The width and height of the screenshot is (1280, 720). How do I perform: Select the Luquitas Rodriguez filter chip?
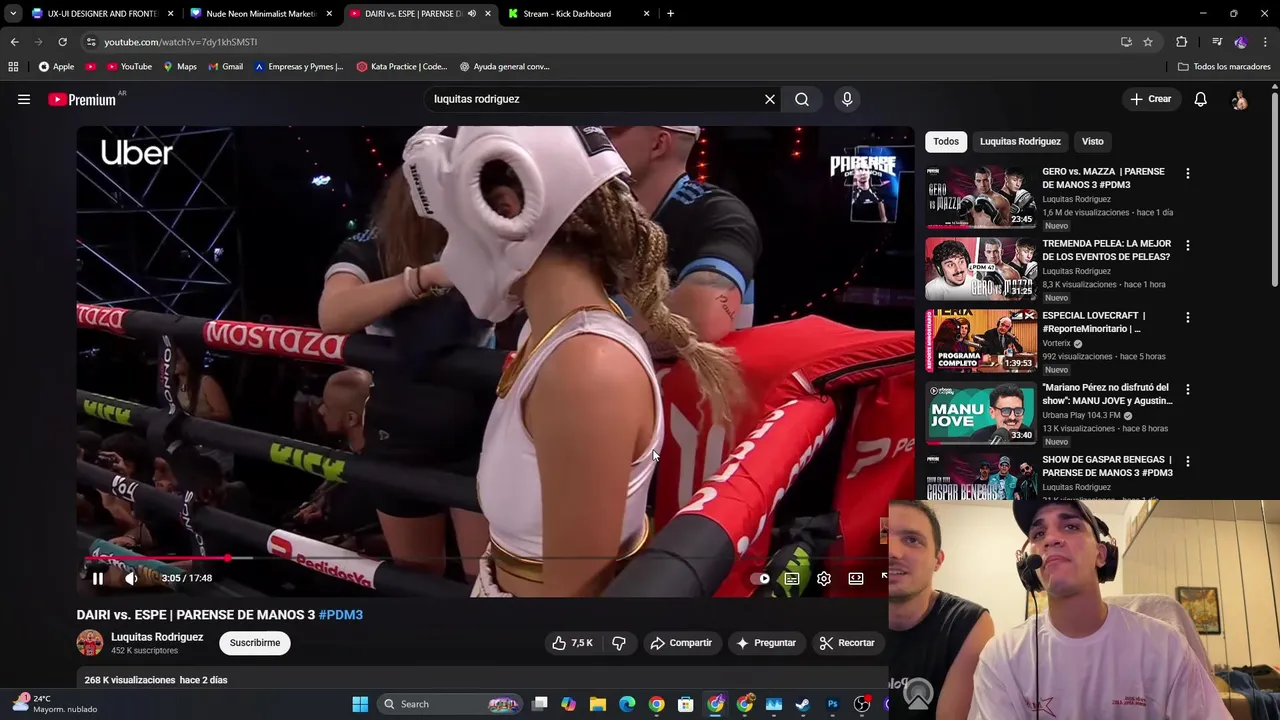click(1020, 141)
